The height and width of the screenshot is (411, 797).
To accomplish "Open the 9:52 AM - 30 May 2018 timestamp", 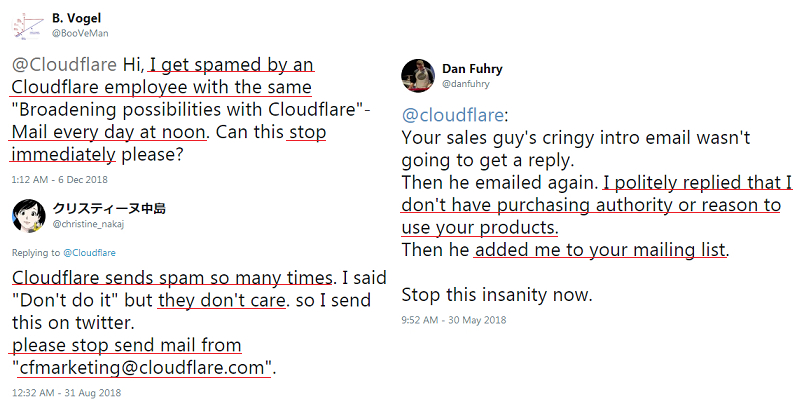I will coord(454,320).
